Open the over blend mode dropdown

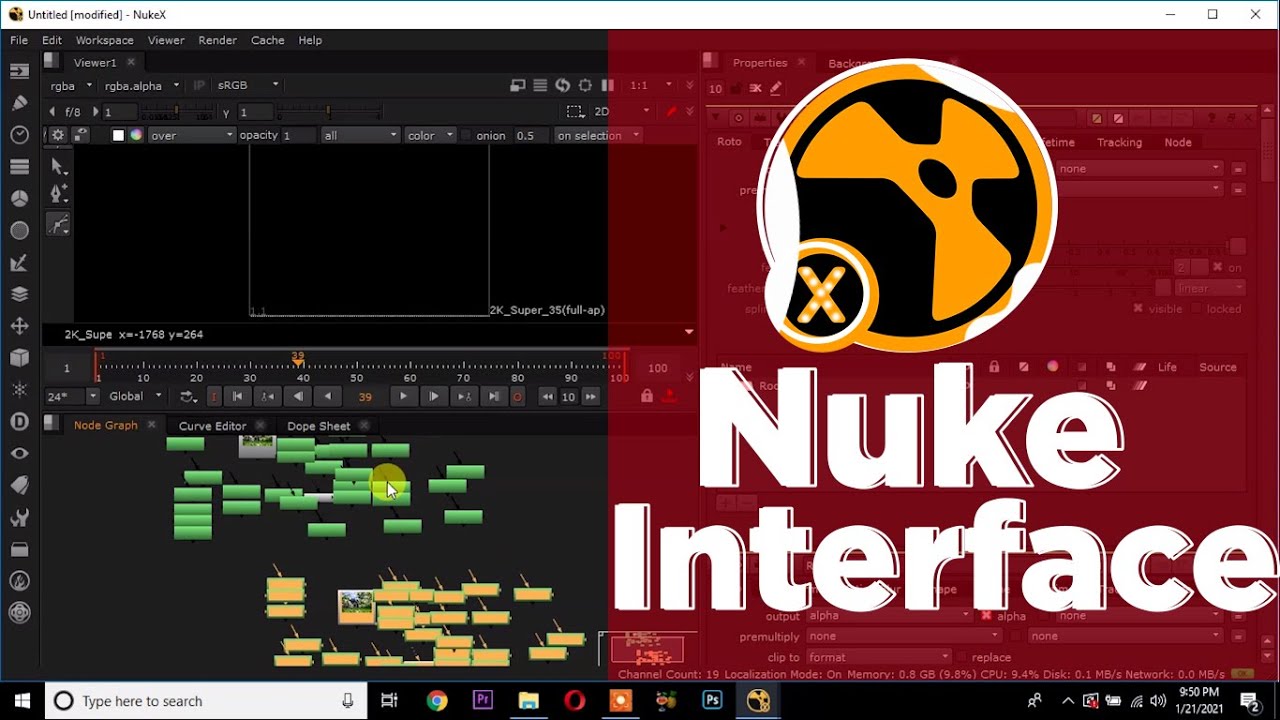pos(191,135)
